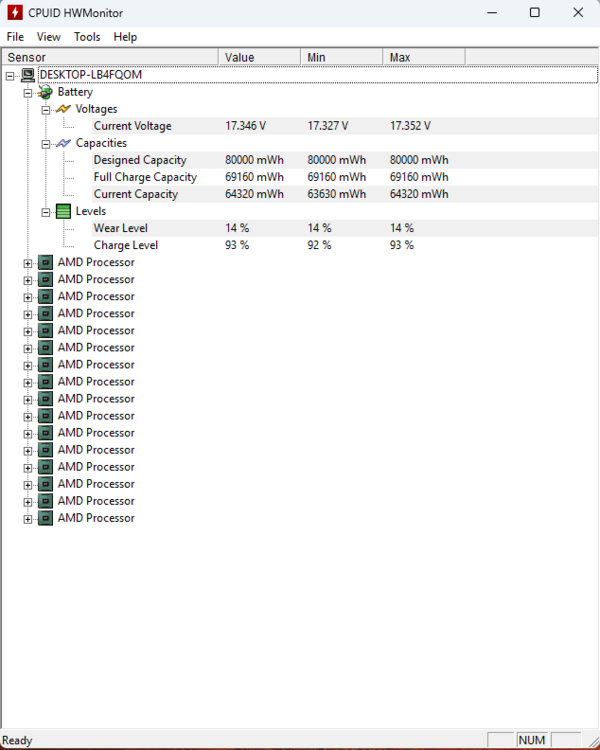Click the Voltages zigzag icon
This screenshot has height=750, width=600.
point(63,109)
